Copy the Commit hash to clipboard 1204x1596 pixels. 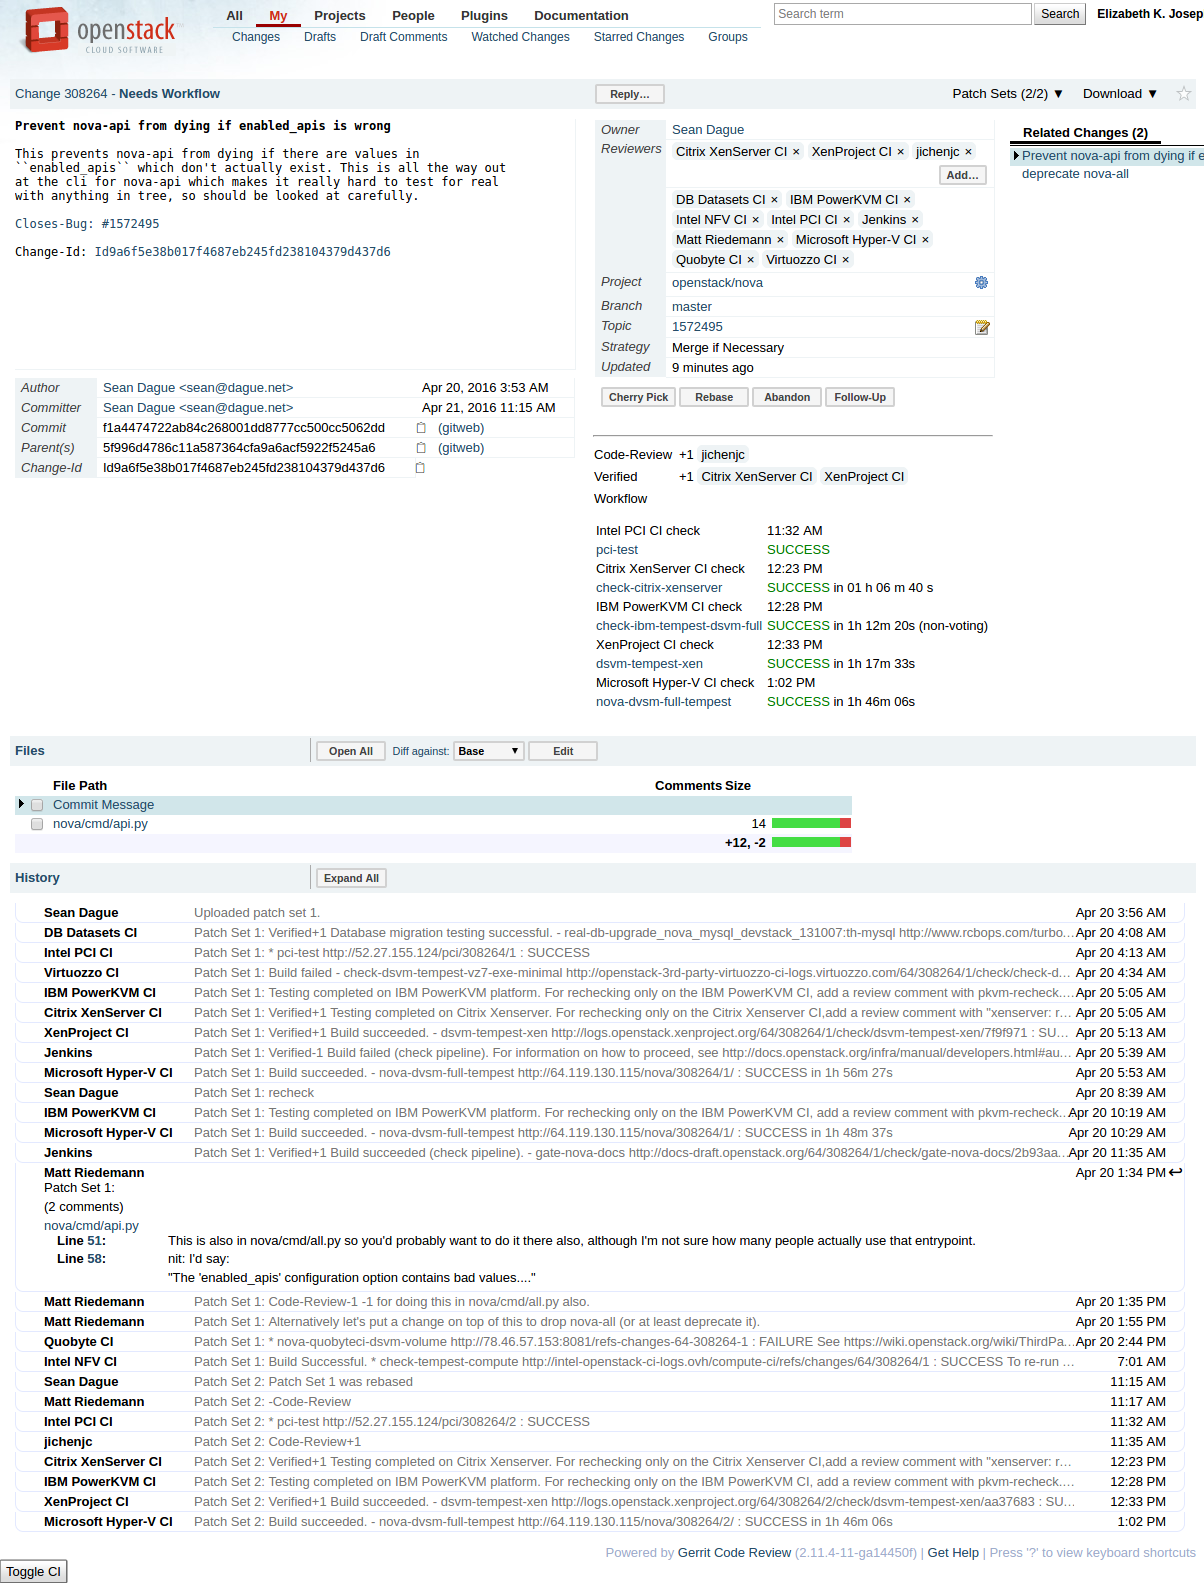pyautogui.click(x=421, y=428)
